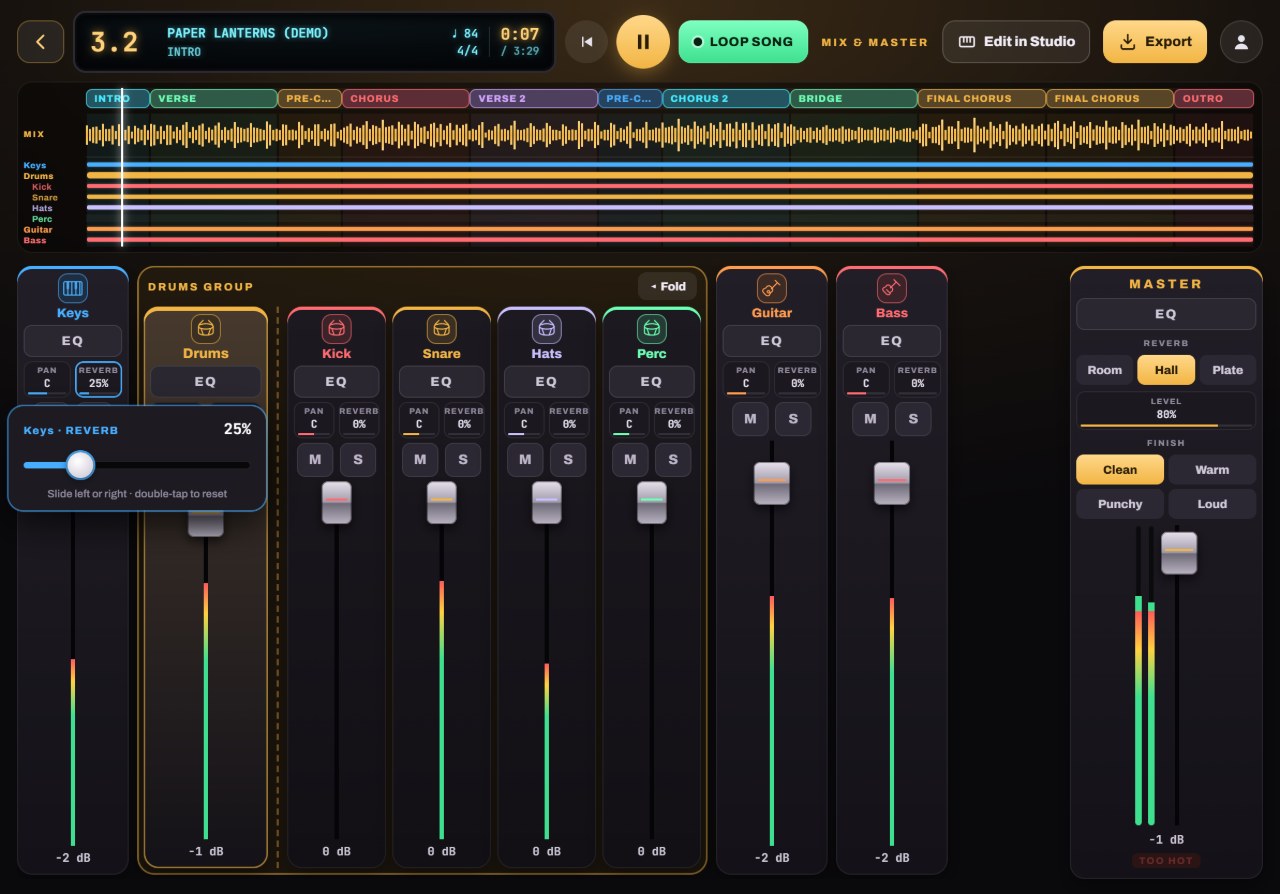Click the Bass instrument icon
The width and height of the screenshot is (1280, 894).
point(892,289)
